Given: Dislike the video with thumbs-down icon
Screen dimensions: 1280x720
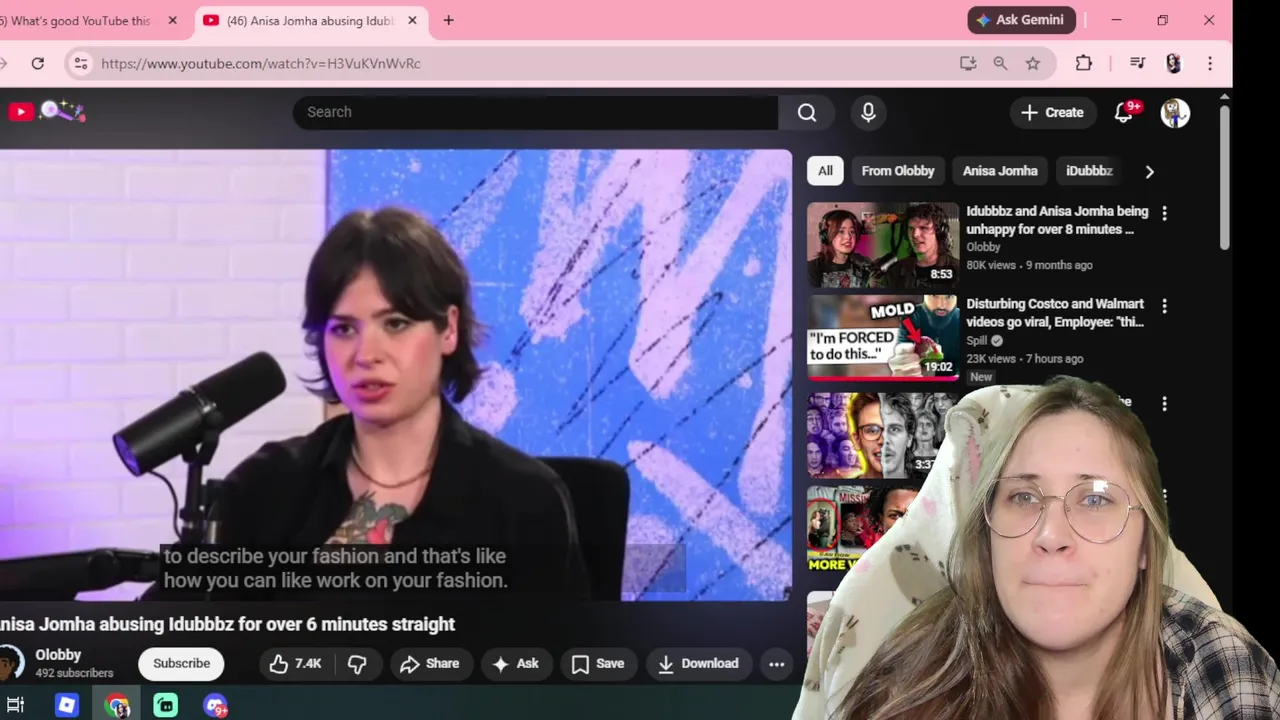Looking at the screenshot, I should click(x=357, y=663).
